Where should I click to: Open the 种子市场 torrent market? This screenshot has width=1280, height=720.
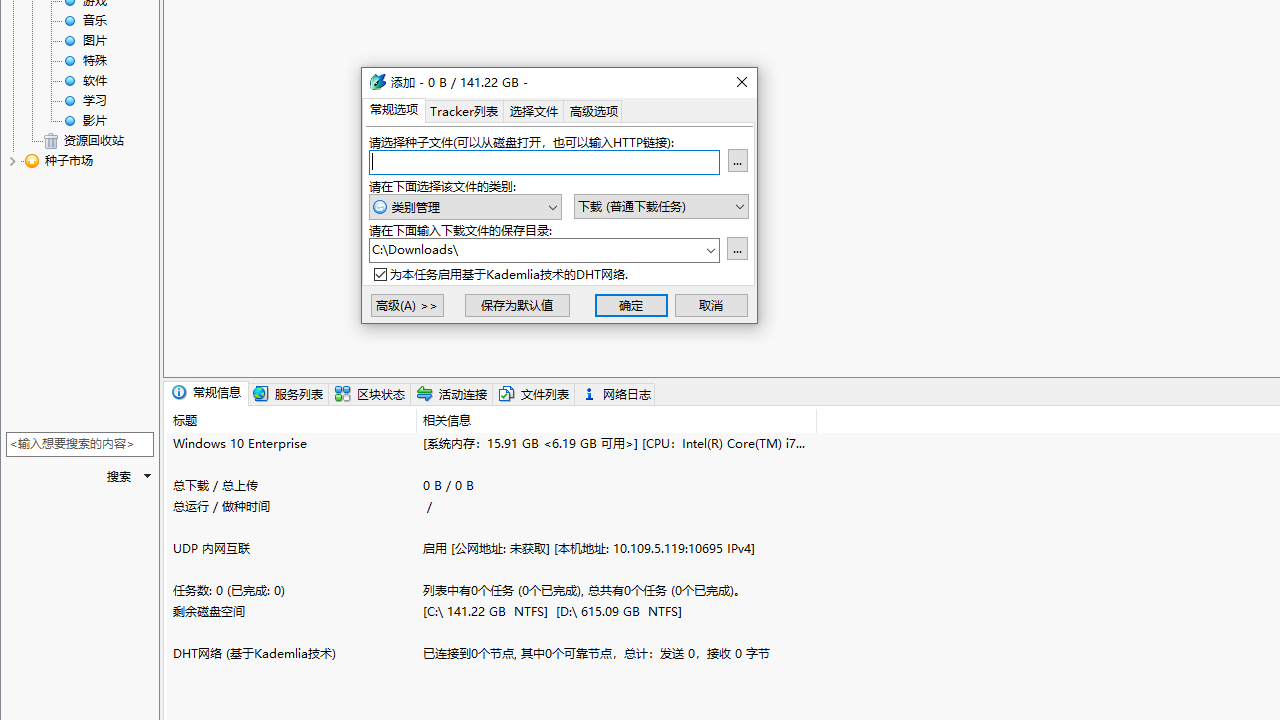click(68, 160)
